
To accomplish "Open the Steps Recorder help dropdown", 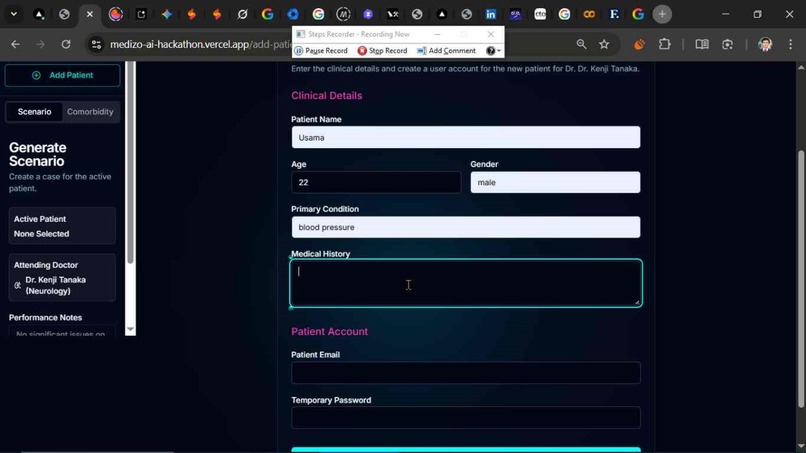I will 493,50.
